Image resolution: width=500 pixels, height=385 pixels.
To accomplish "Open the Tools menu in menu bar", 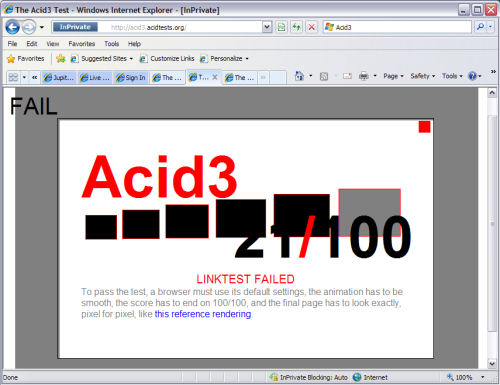I will pyautogui.click(x=111, y=44).
